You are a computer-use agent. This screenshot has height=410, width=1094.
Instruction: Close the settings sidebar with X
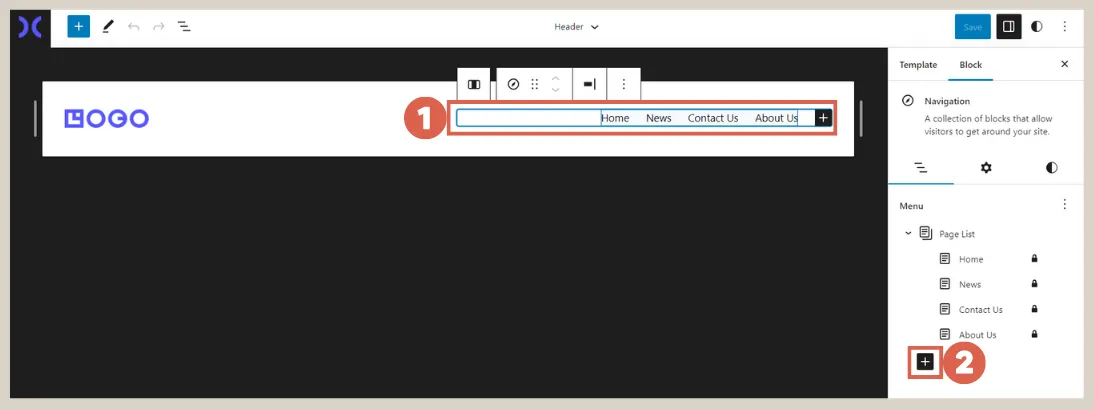pyautogui.click(x=1065, y=64)
